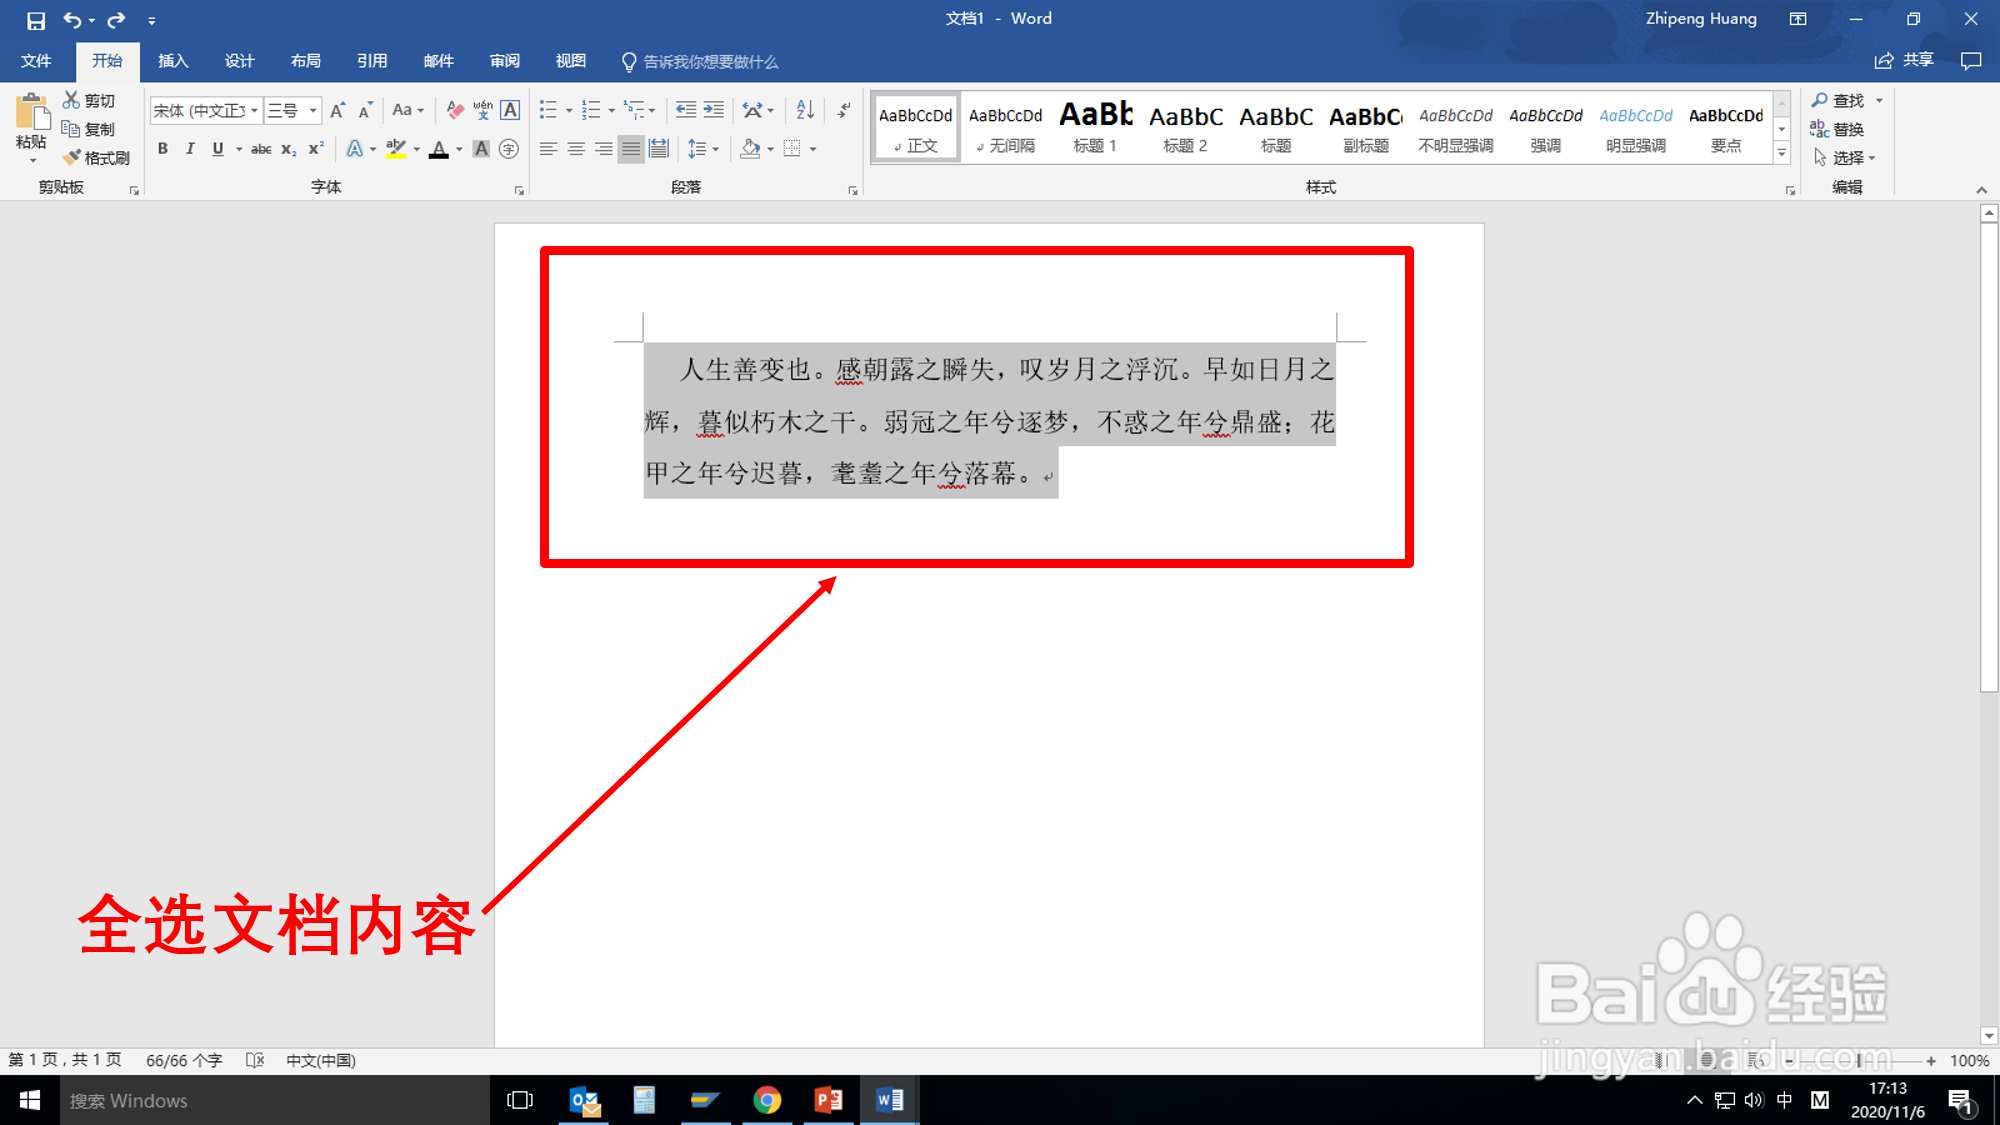The height and width of the screenshot is (1125, 2000).
Task: Expand the line spacing dropdown
Action: (x=716, y=149)
